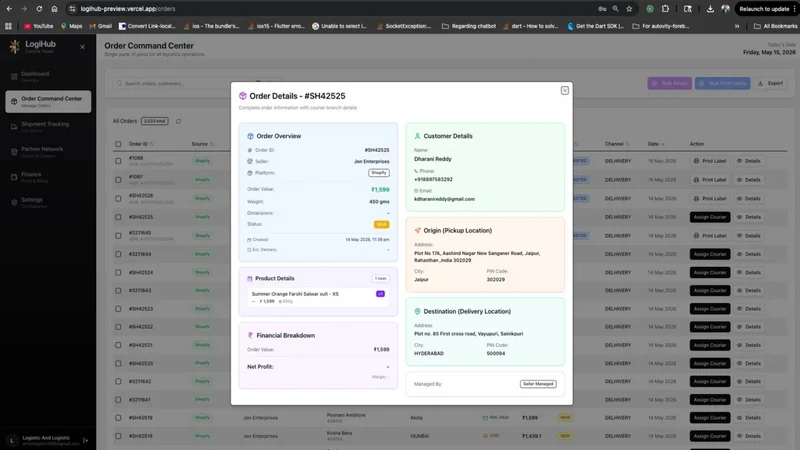Click the Print Label icon for order #1067

696,180
